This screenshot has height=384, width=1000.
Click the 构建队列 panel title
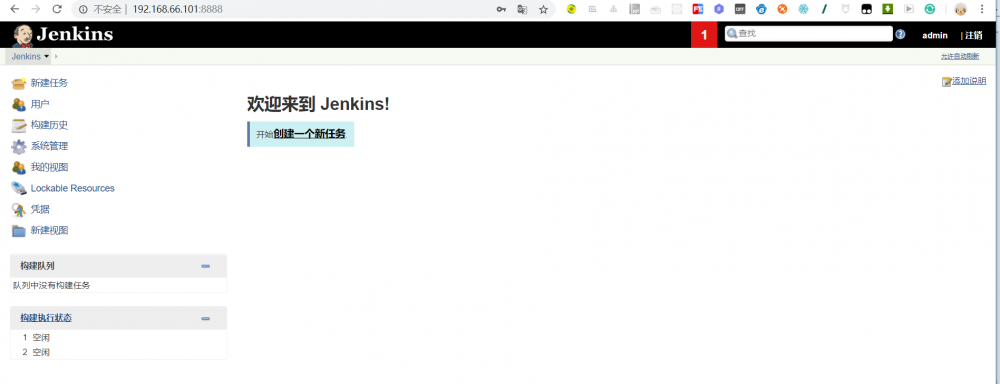point(37,266)
